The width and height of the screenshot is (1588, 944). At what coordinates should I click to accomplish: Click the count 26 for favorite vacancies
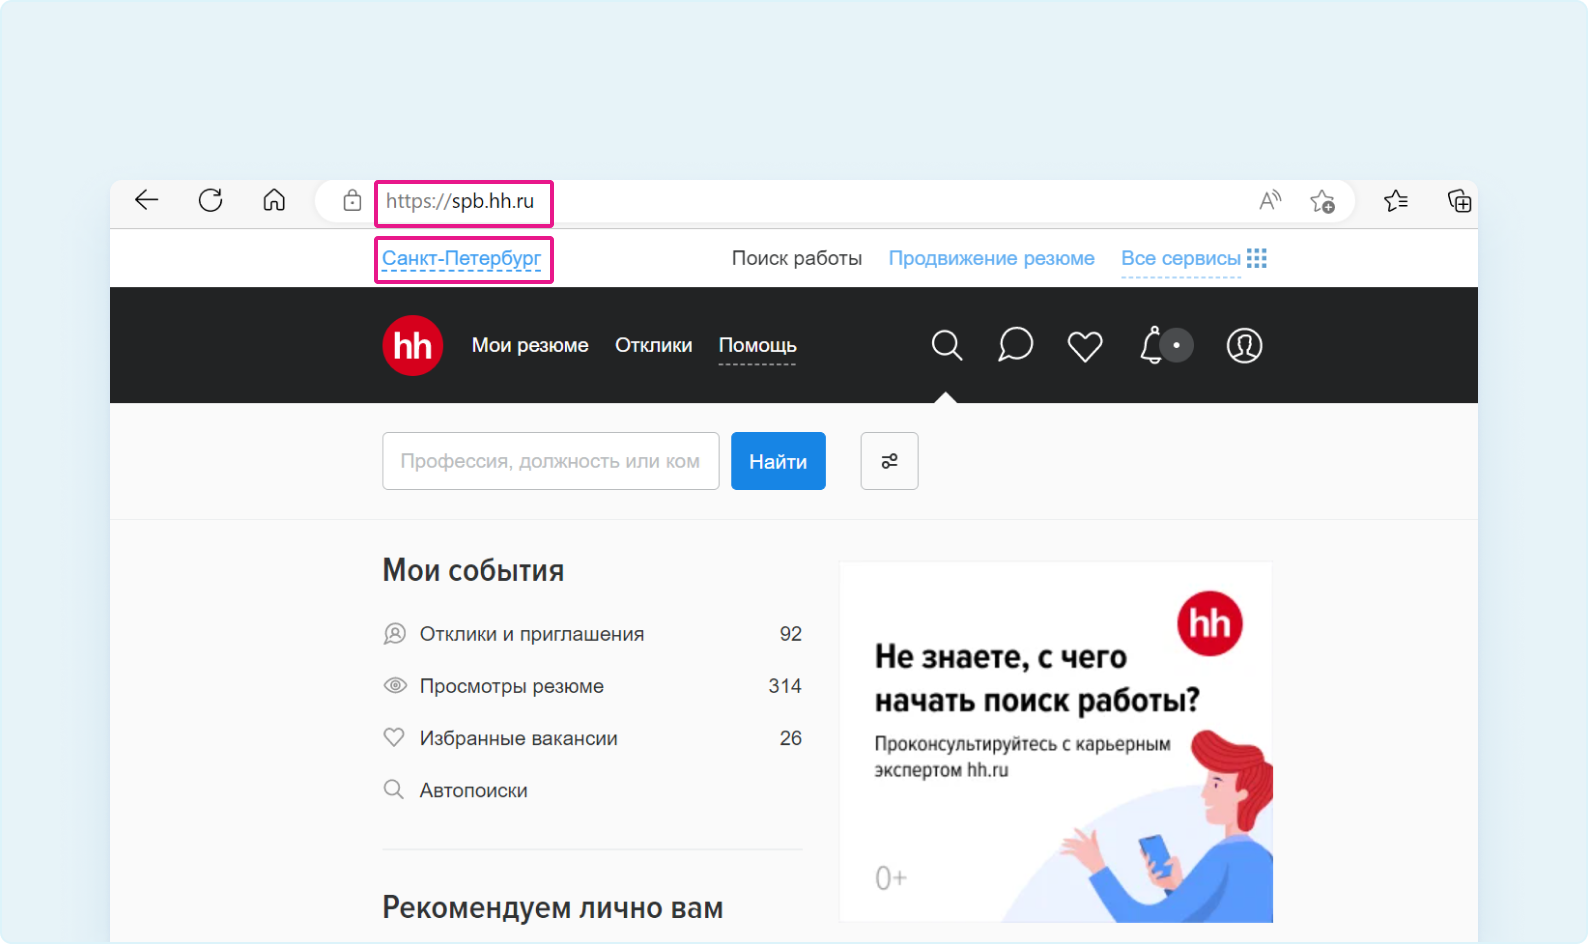791,738
